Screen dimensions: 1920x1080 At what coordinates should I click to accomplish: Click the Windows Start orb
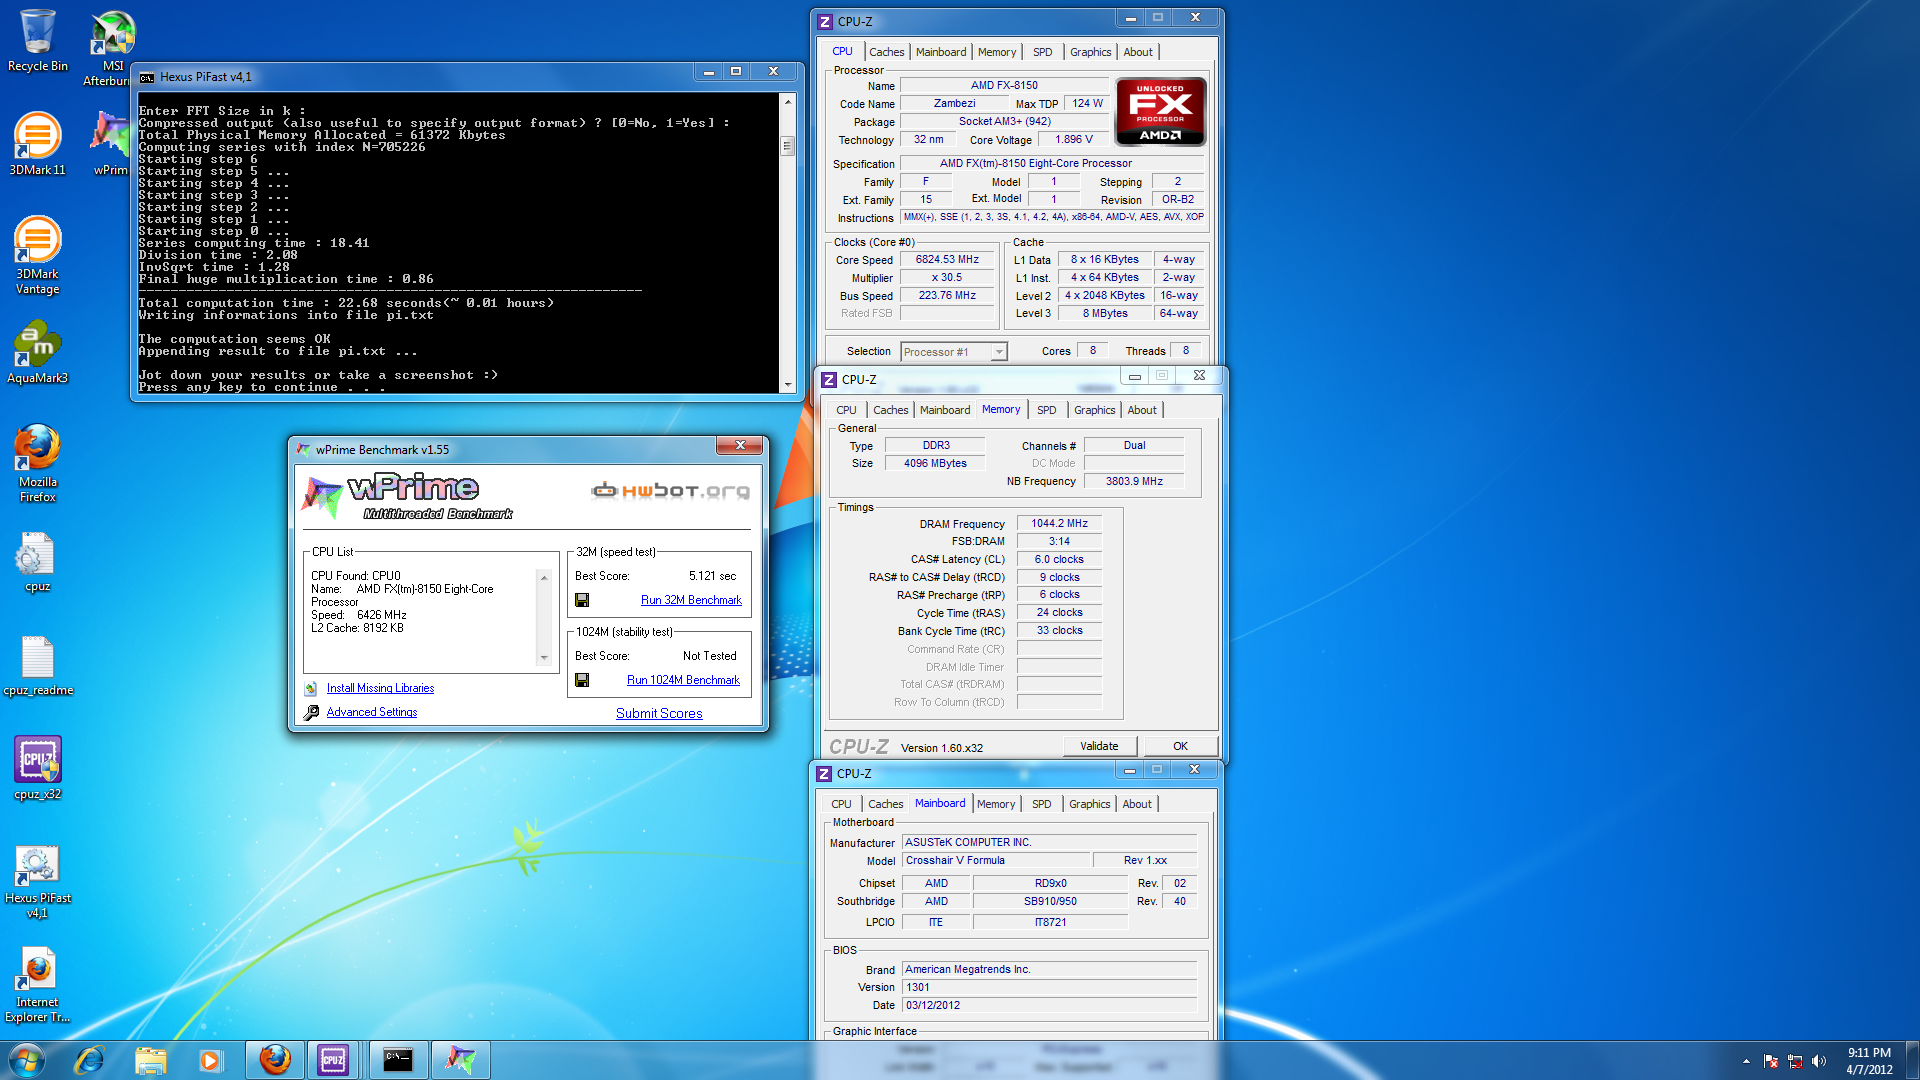(27, 1060)
